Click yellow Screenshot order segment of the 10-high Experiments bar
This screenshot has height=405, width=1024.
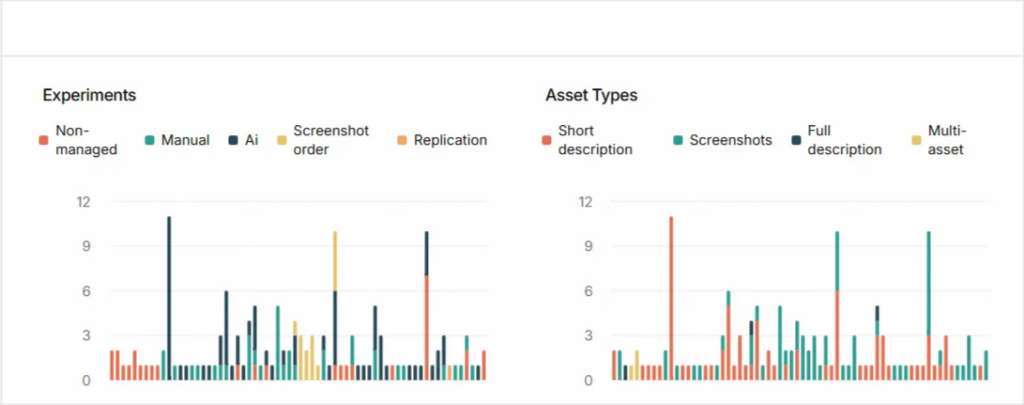(335, 260)
